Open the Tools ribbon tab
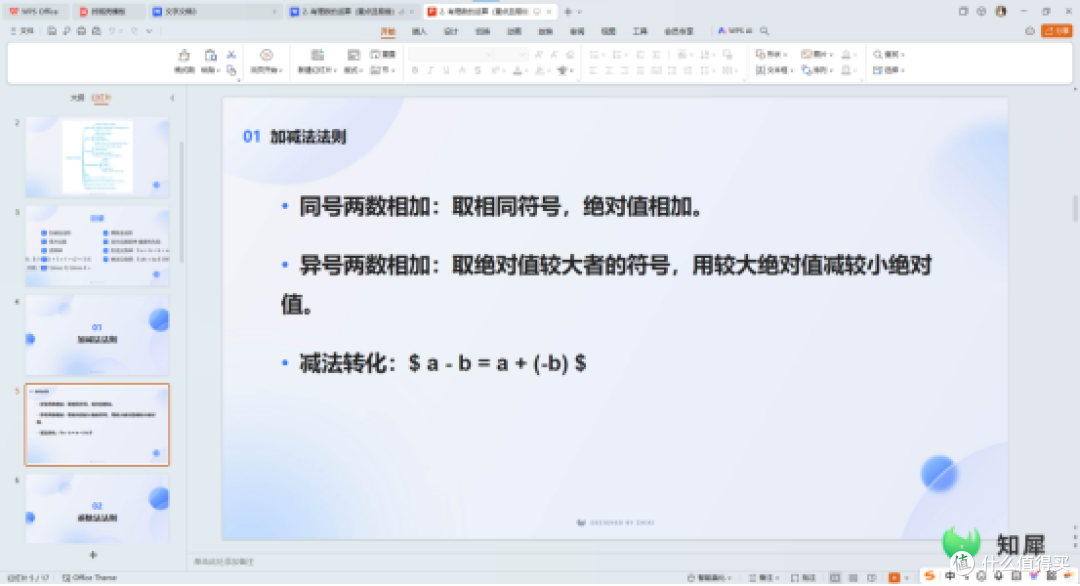The image size is (1080, 586). pos(640,32)
